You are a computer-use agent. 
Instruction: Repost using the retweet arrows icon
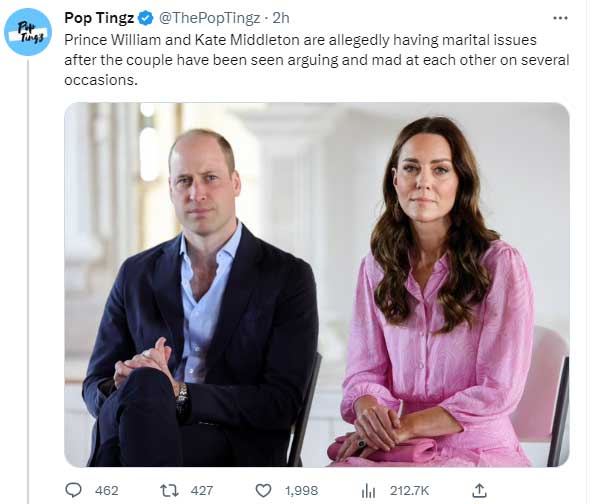[x=169, y=490]
